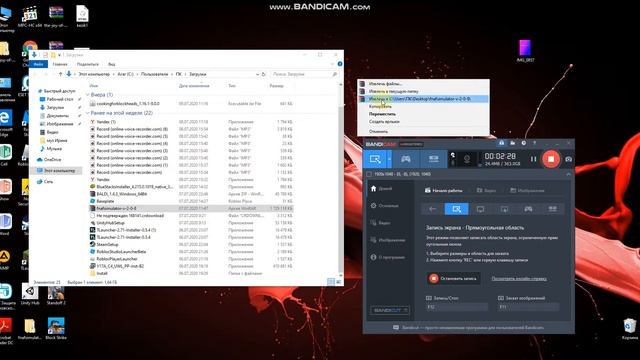This screenshot has height=360, width=640.
Task: Open Bandicam help question mark icon
Action: click(x=534, y=143)
